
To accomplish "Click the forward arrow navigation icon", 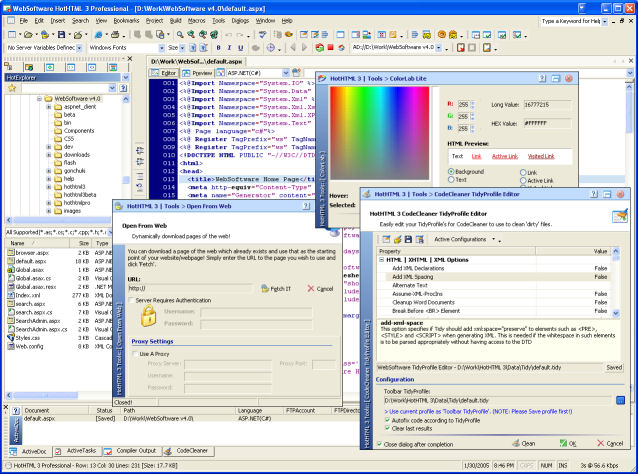I will (x=304, y=48).
